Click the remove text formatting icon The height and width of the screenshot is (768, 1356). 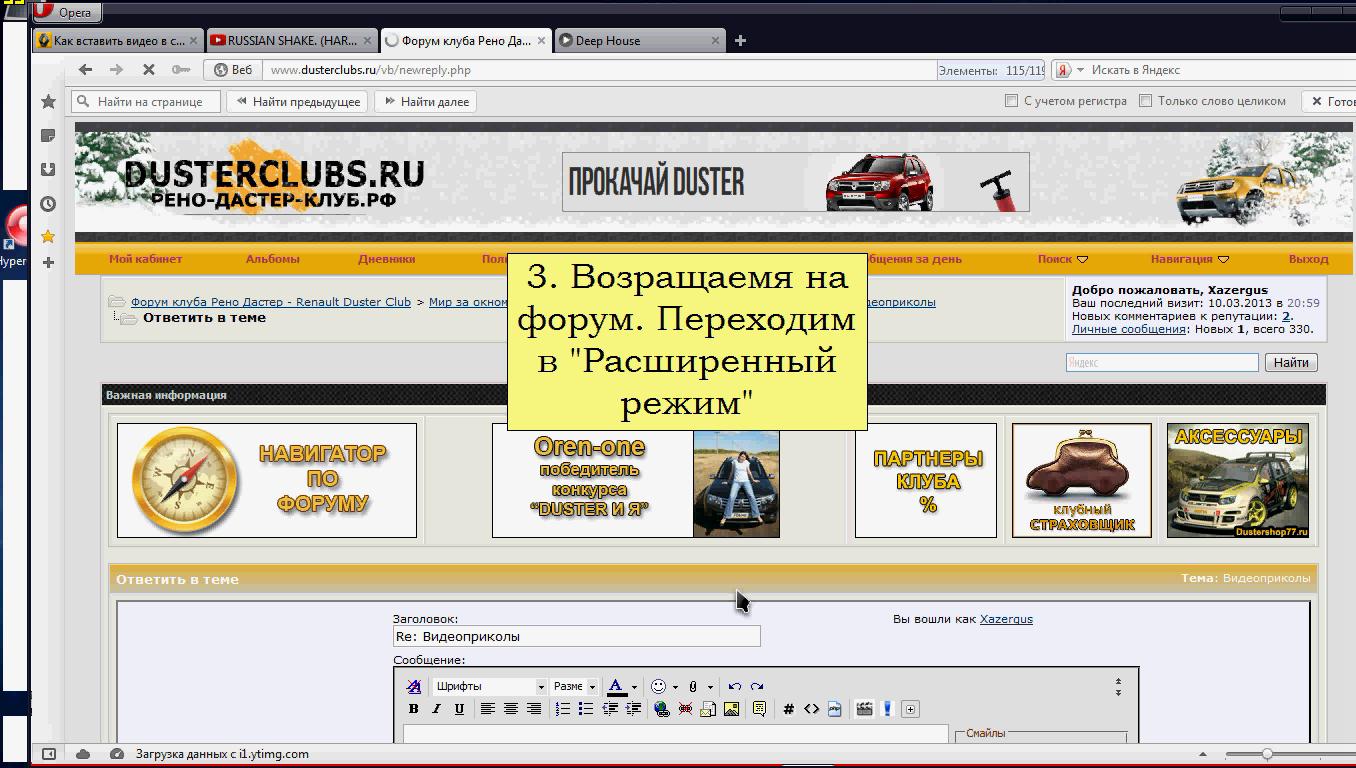click(413, 686)
